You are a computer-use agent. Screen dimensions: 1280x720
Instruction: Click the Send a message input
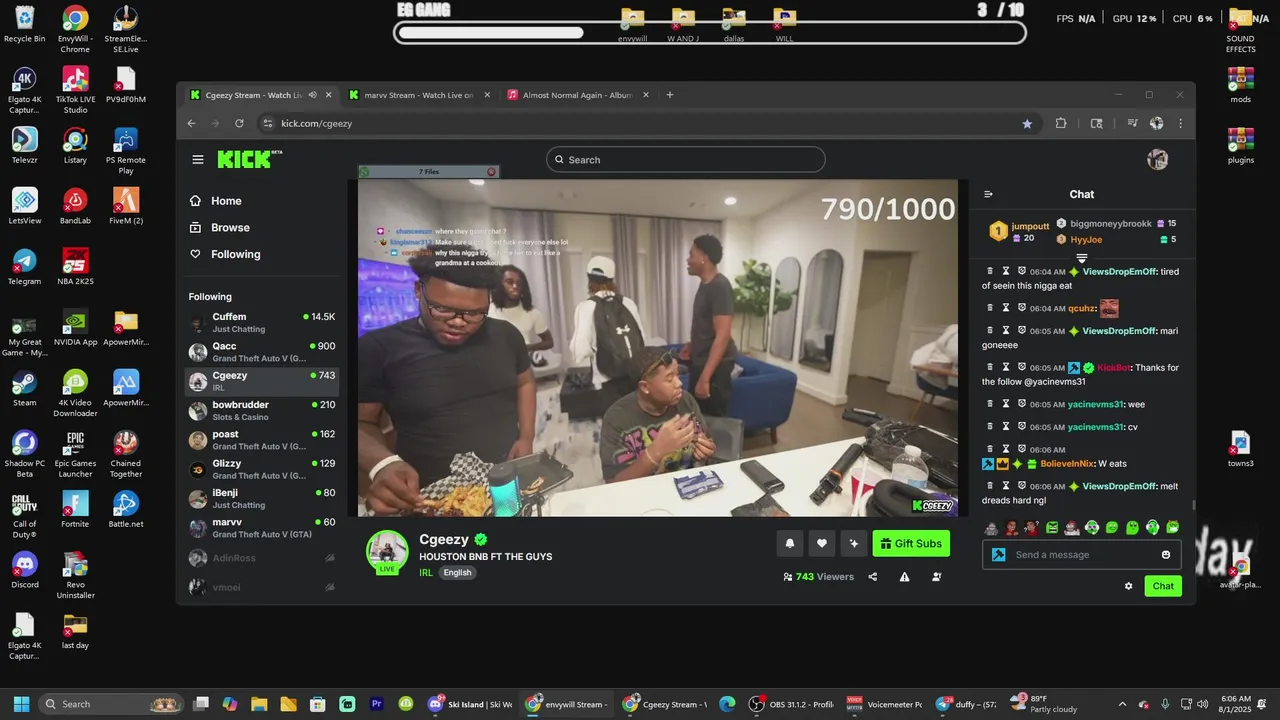click(1083, 555)
